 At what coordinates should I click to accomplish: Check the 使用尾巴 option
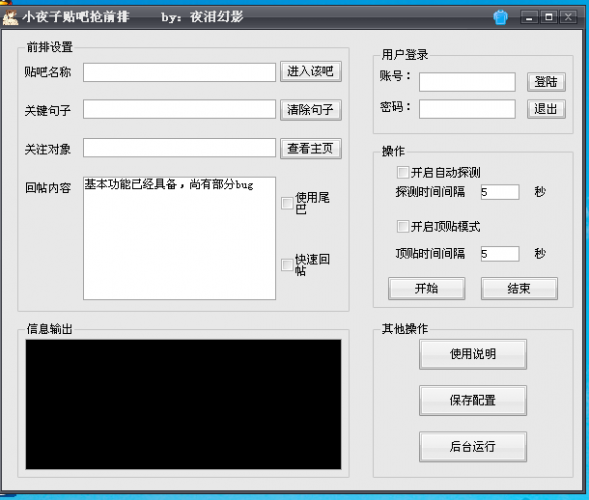tap(287, 203)
